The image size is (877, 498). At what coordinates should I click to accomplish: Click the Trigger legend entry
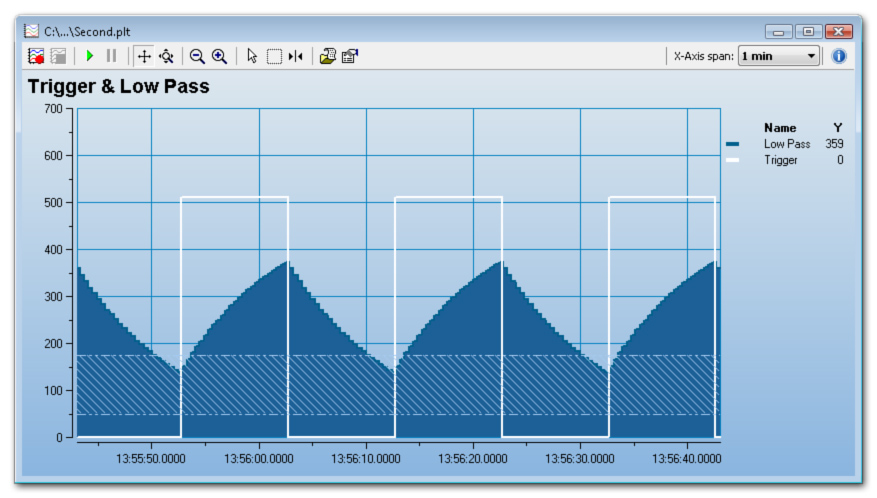pos(781,160)
